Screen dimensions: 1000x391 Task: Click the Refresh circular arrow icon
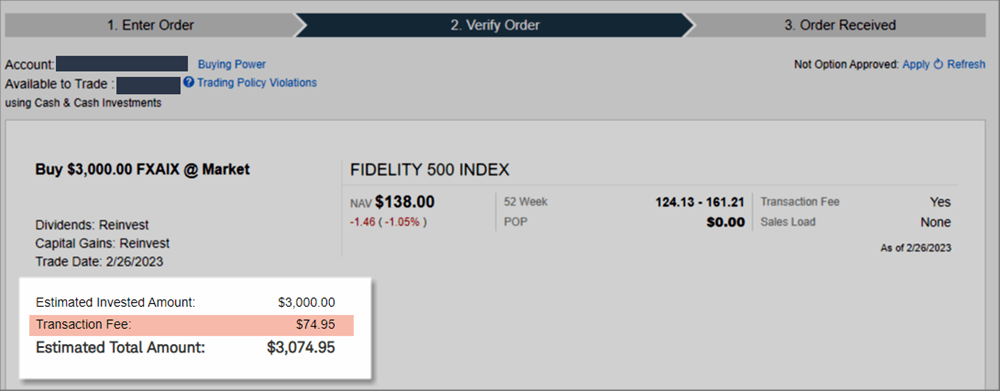coord(938,64)
